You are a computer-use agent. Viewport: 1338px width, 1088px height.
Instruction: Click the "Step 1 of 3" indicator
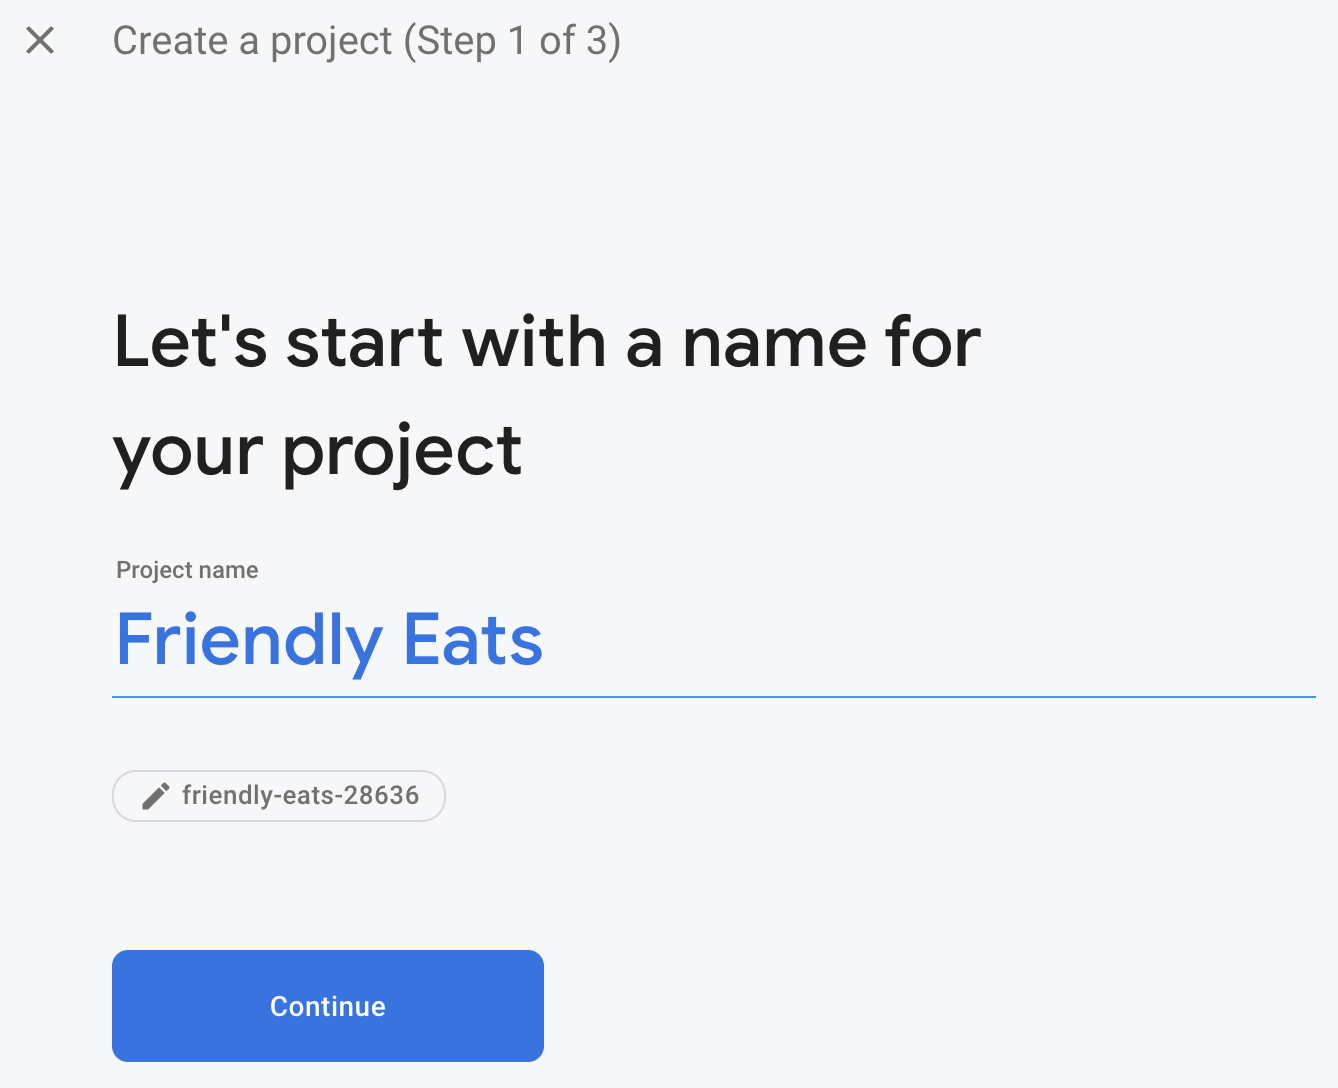pos(512,41)
